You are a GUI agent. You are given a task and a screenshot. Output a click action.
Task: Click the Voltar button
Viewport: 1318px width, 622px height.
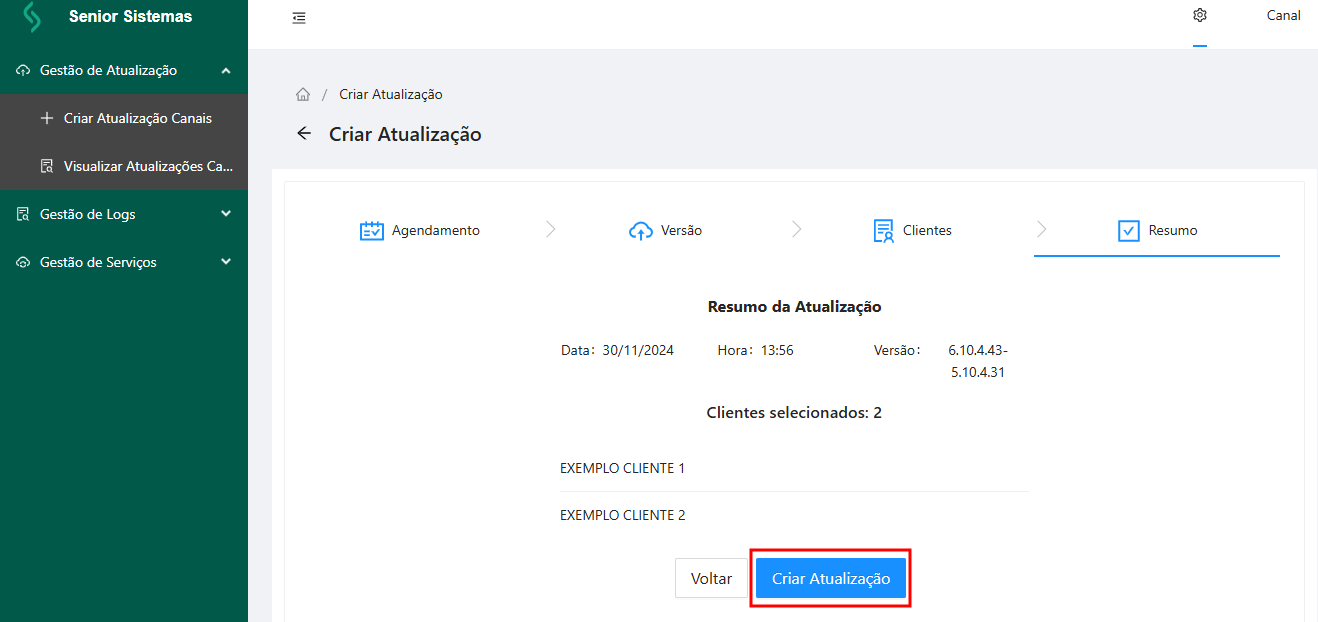(712, 578)
